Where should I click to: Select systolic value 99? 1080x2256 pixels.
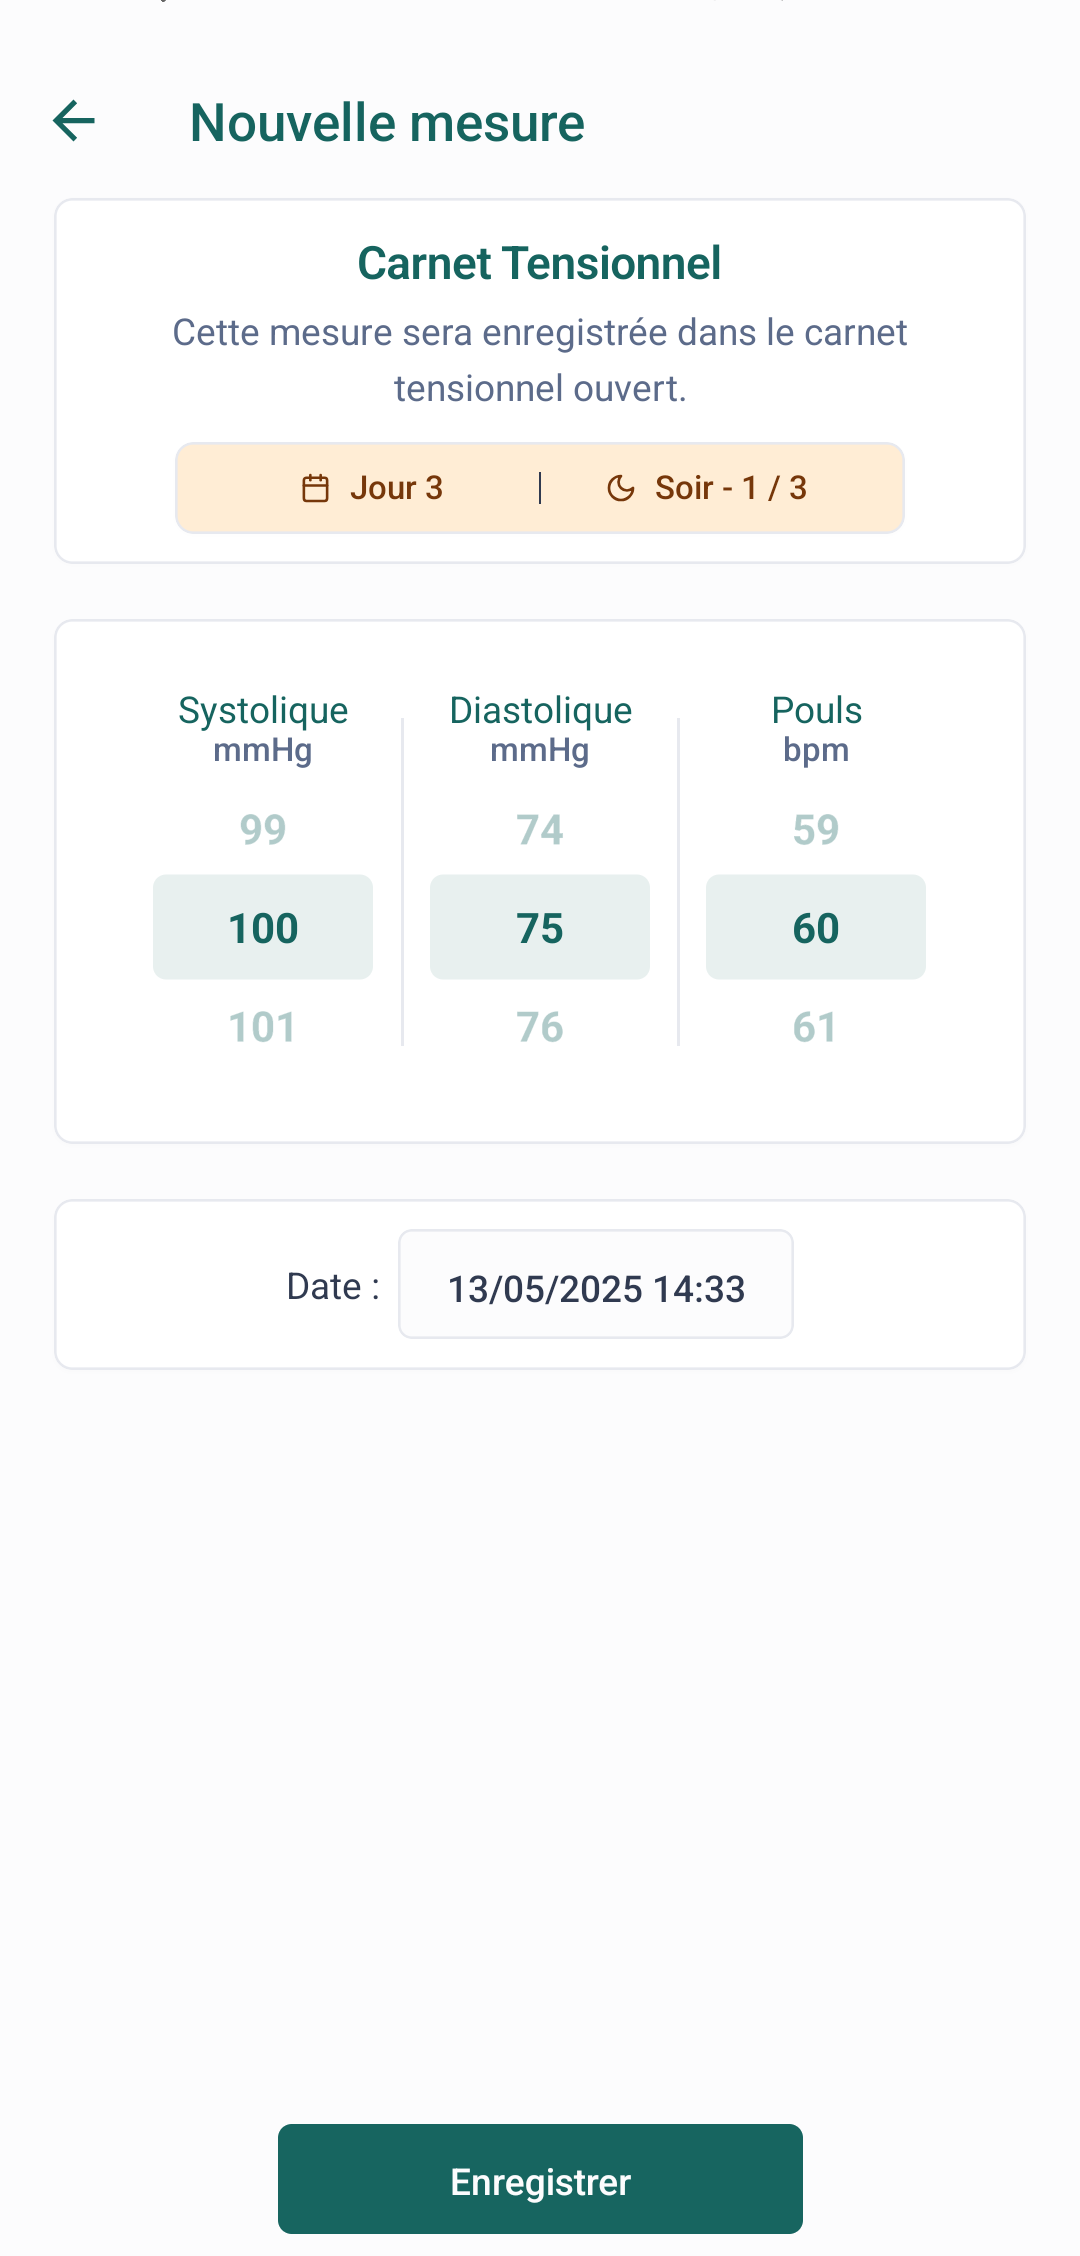pos(263,830)
